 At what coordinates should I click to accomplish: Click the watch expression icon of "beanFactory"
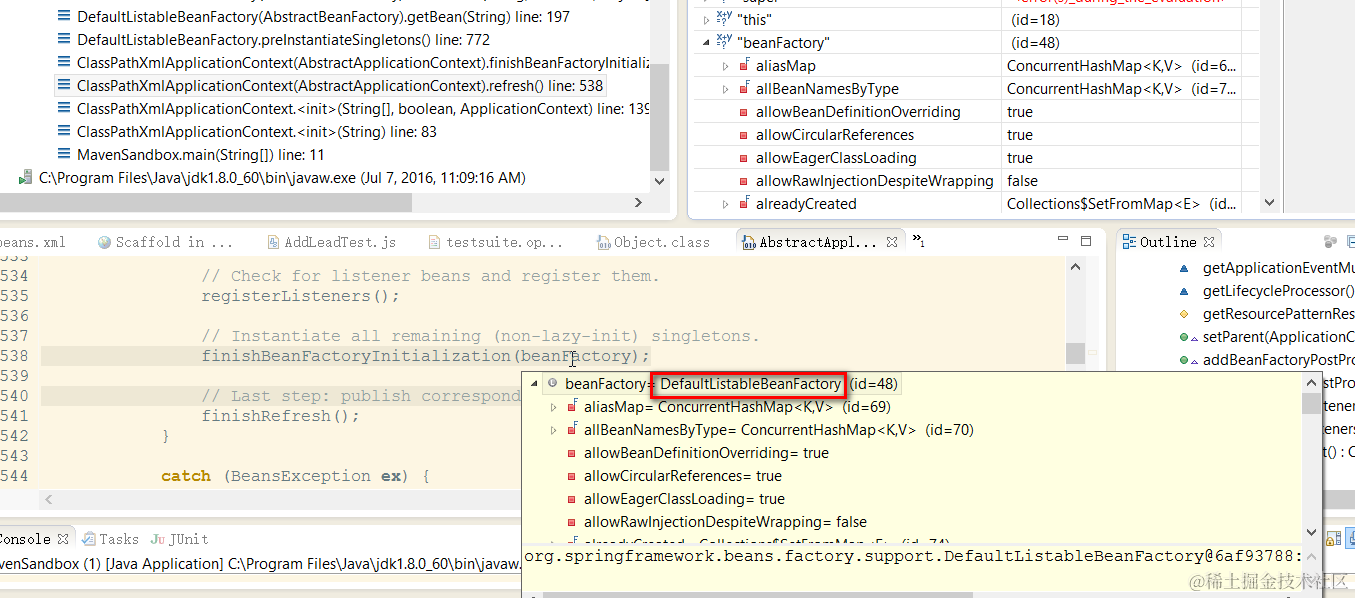coord(725,43)
